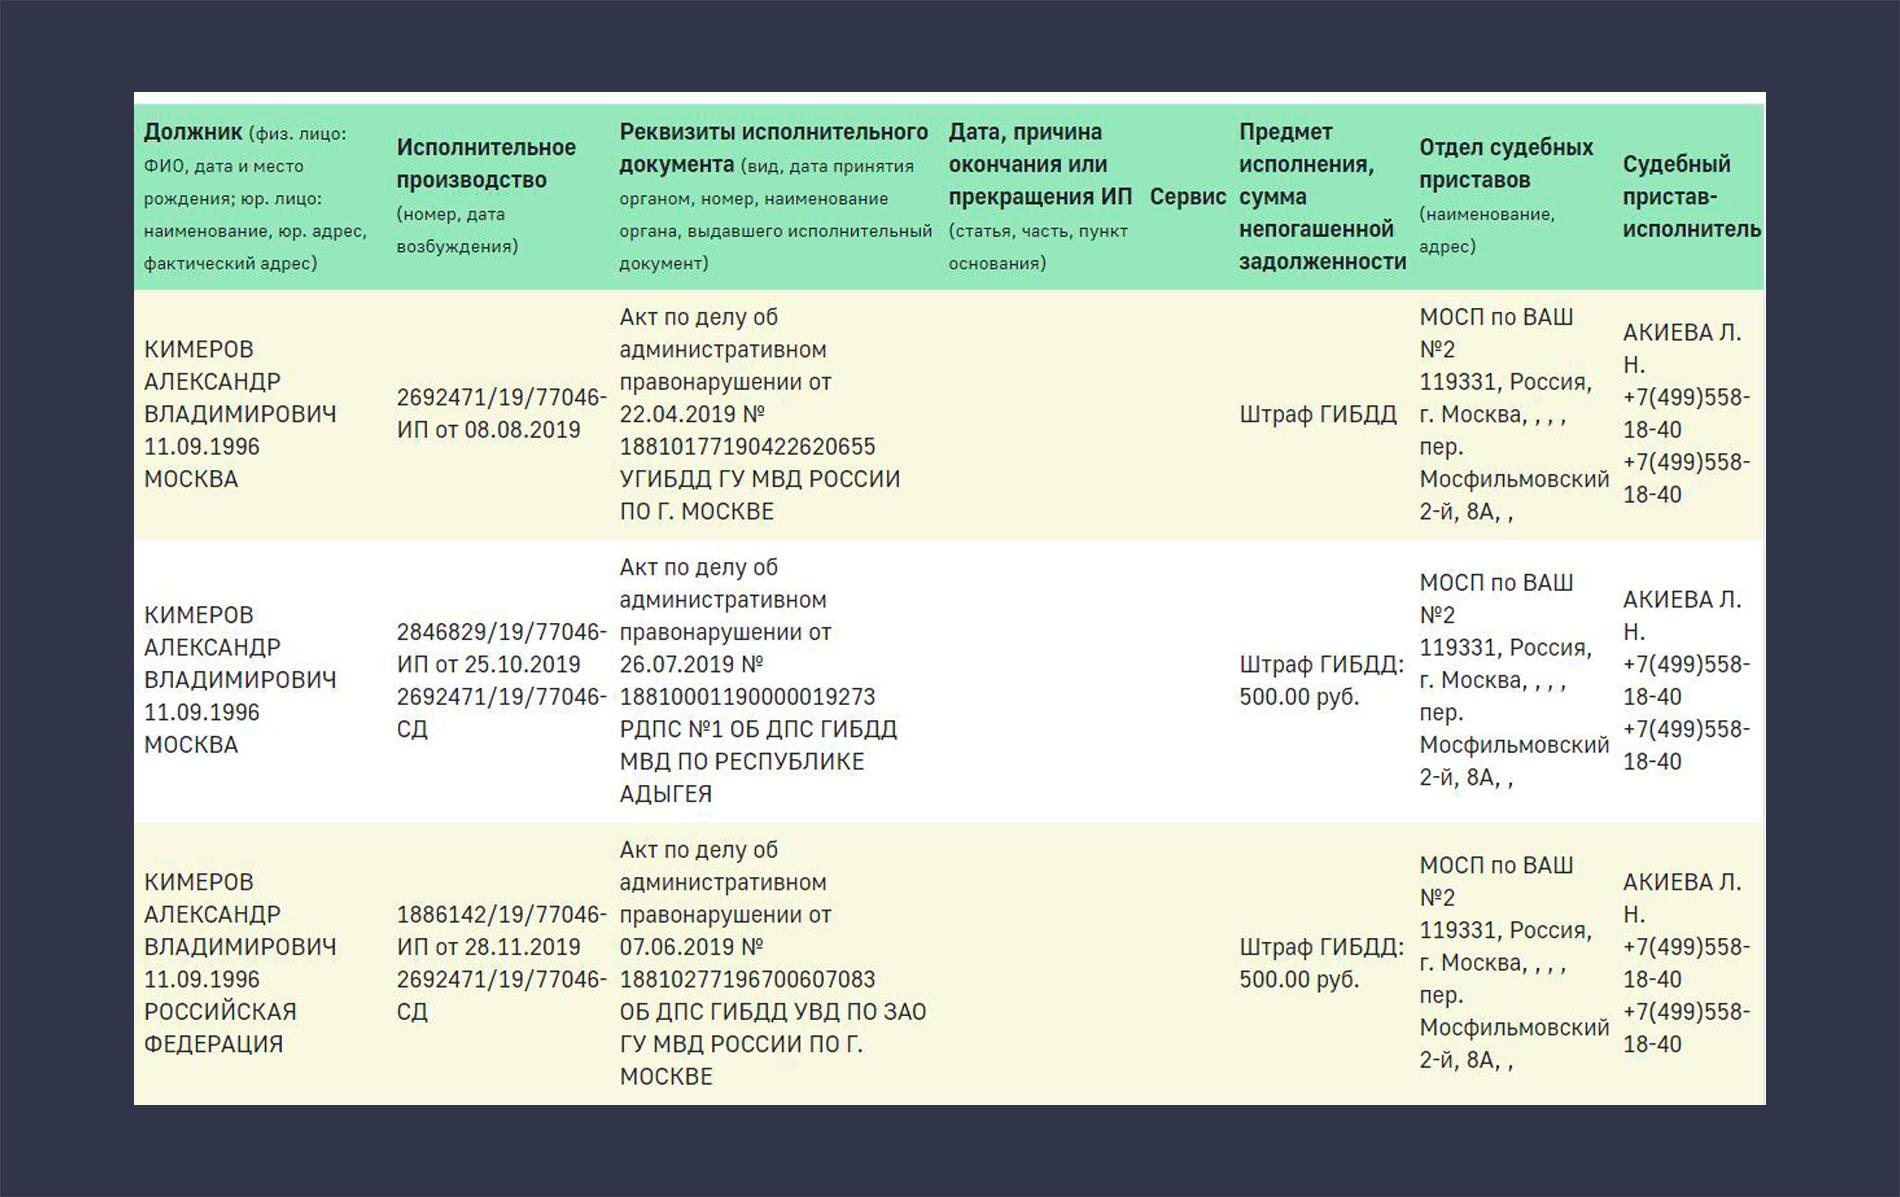
Task: Select debtor cell in row 2846829/19/77046-ИП
Action: tap(240, 680)
